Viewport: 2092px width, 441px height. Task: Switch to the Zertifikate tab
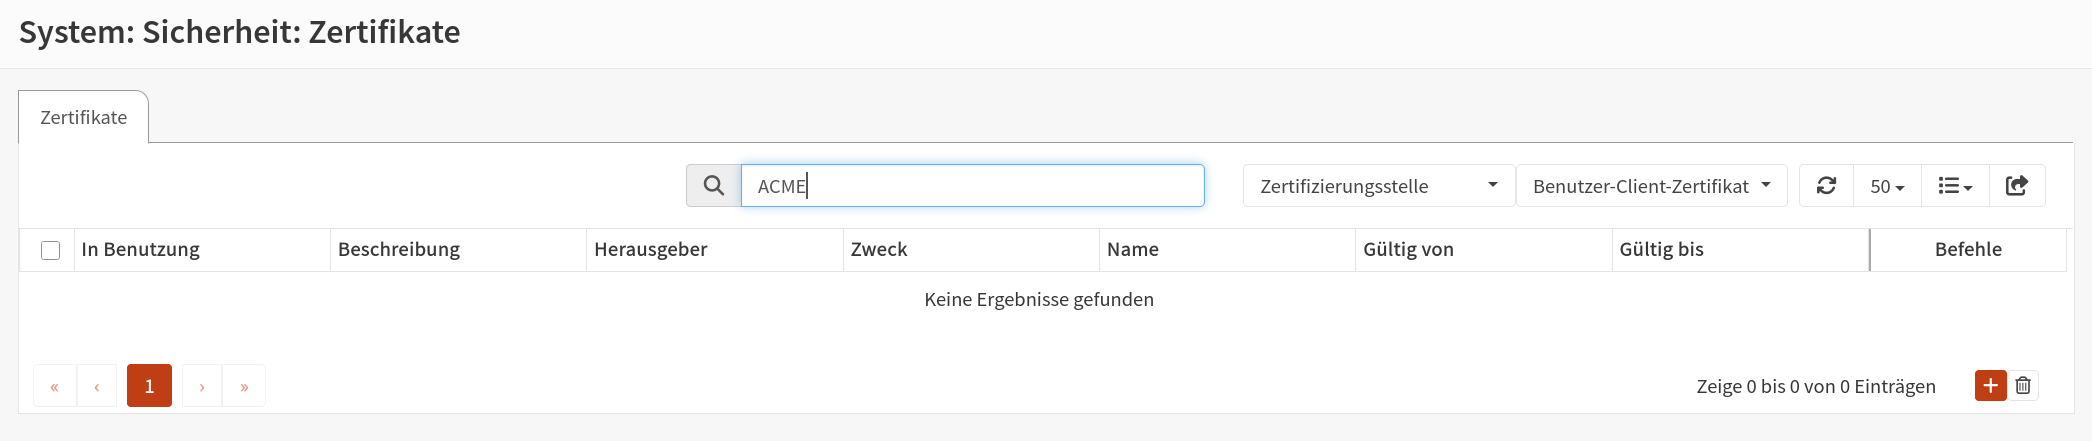(x=84, y=117)
